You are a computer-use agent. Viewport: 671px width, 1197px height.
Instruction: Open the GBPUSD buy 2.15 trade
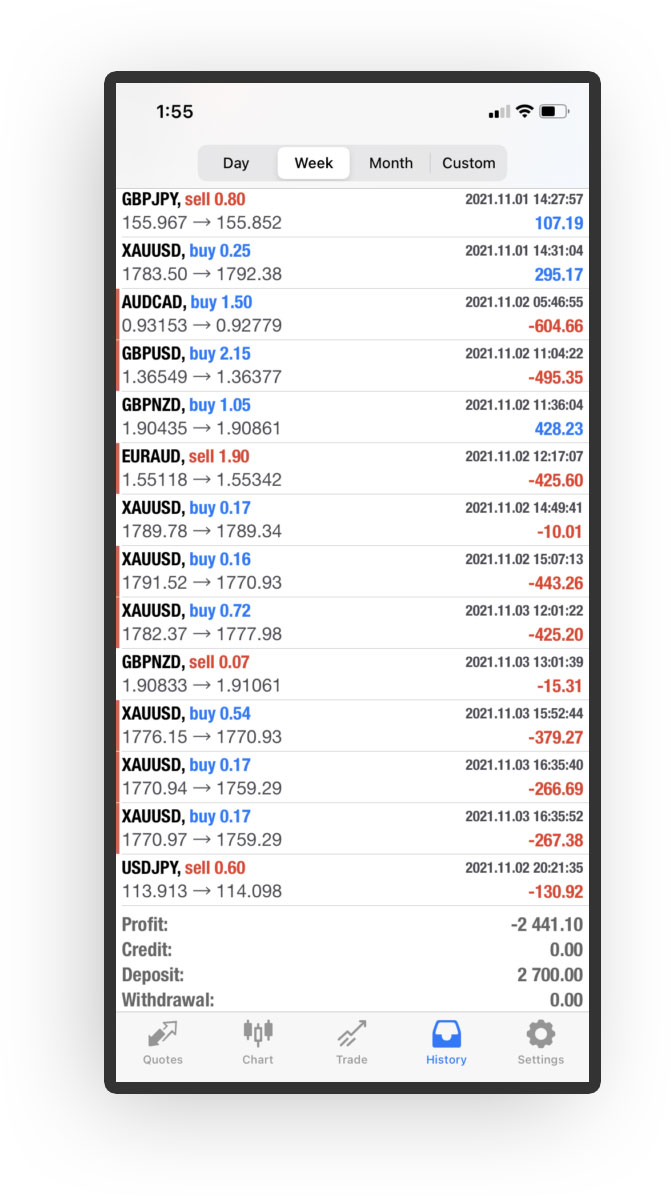coord(352,365)
